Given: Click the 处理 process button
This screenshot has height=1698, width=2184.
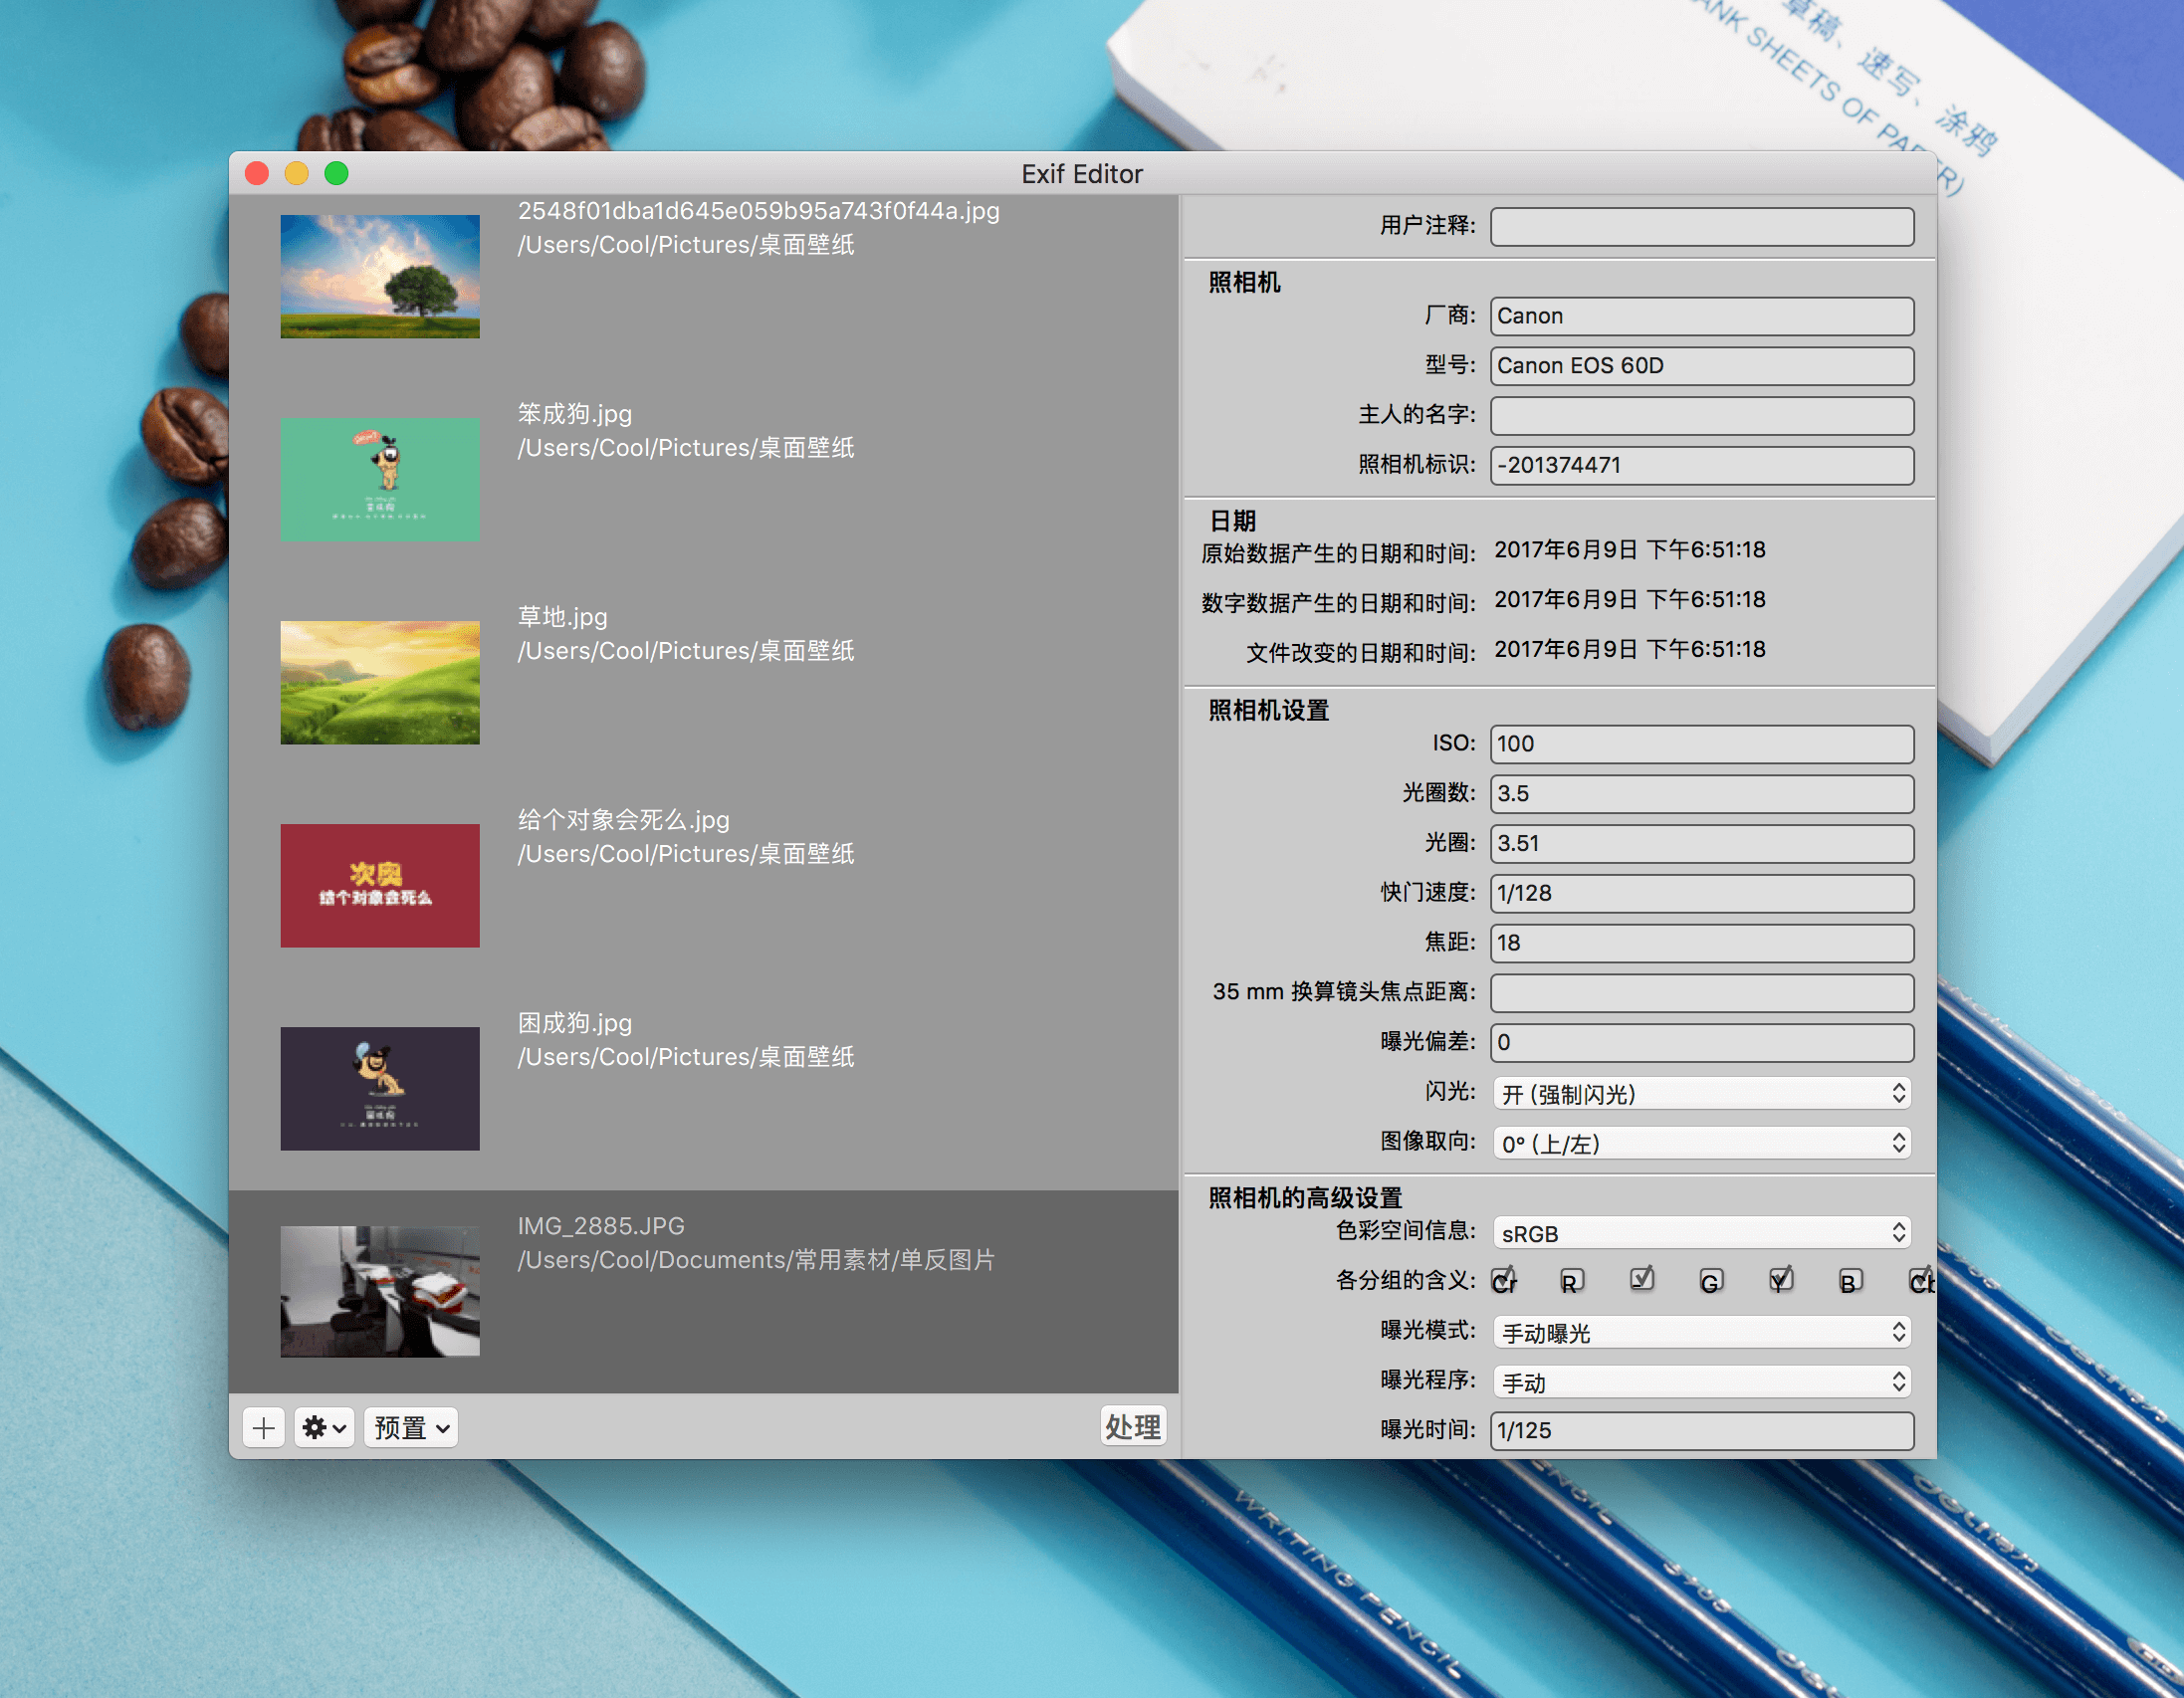Looking at the screenshot, I should [1133, 1426].
